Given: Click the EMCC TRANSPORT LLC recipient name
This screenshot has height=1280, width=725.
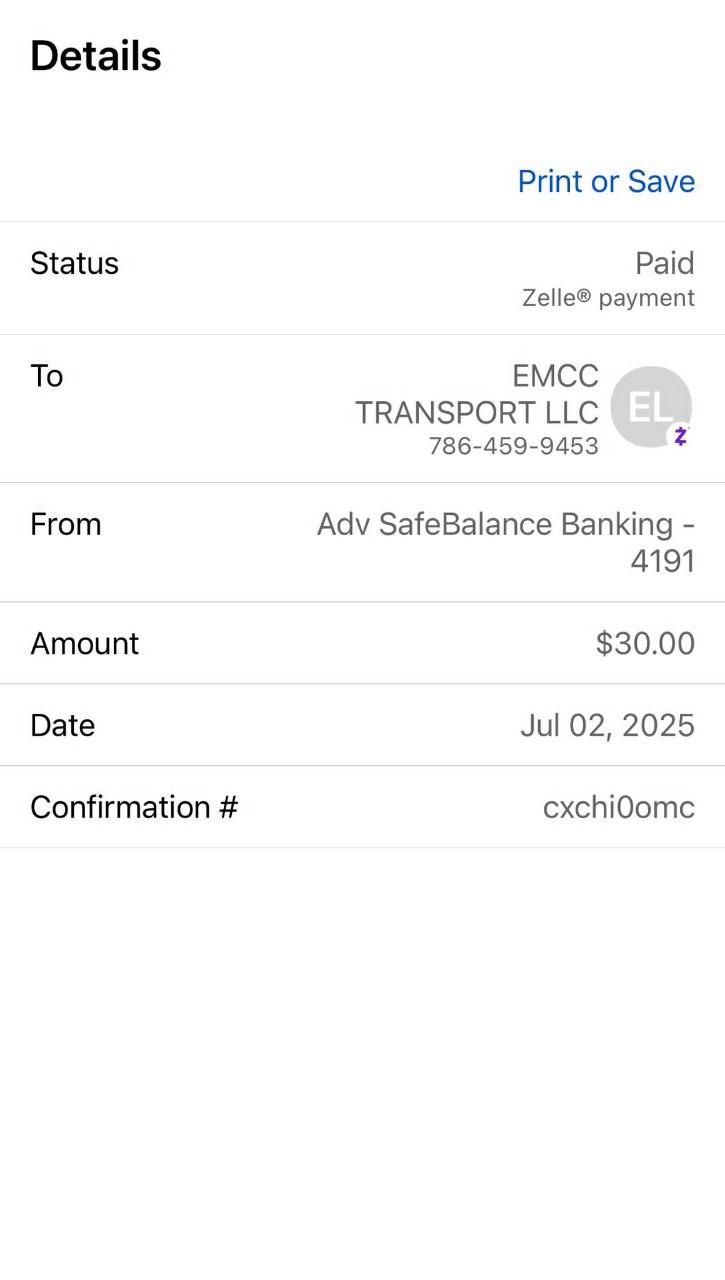Looking at the screenshot, I should pos(477,394).
